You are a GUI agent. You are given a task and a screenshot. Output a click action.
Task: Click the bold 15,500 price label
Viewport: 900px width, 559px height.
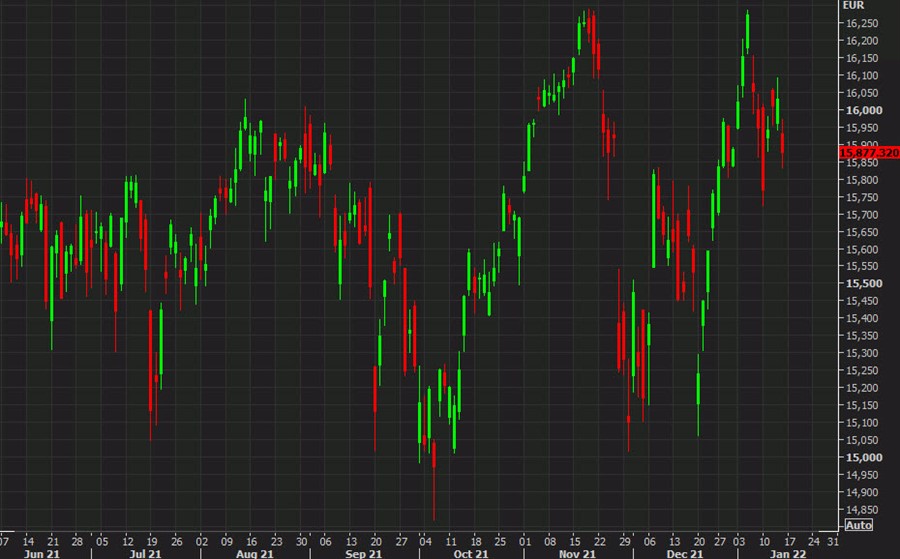pos(864,284)
